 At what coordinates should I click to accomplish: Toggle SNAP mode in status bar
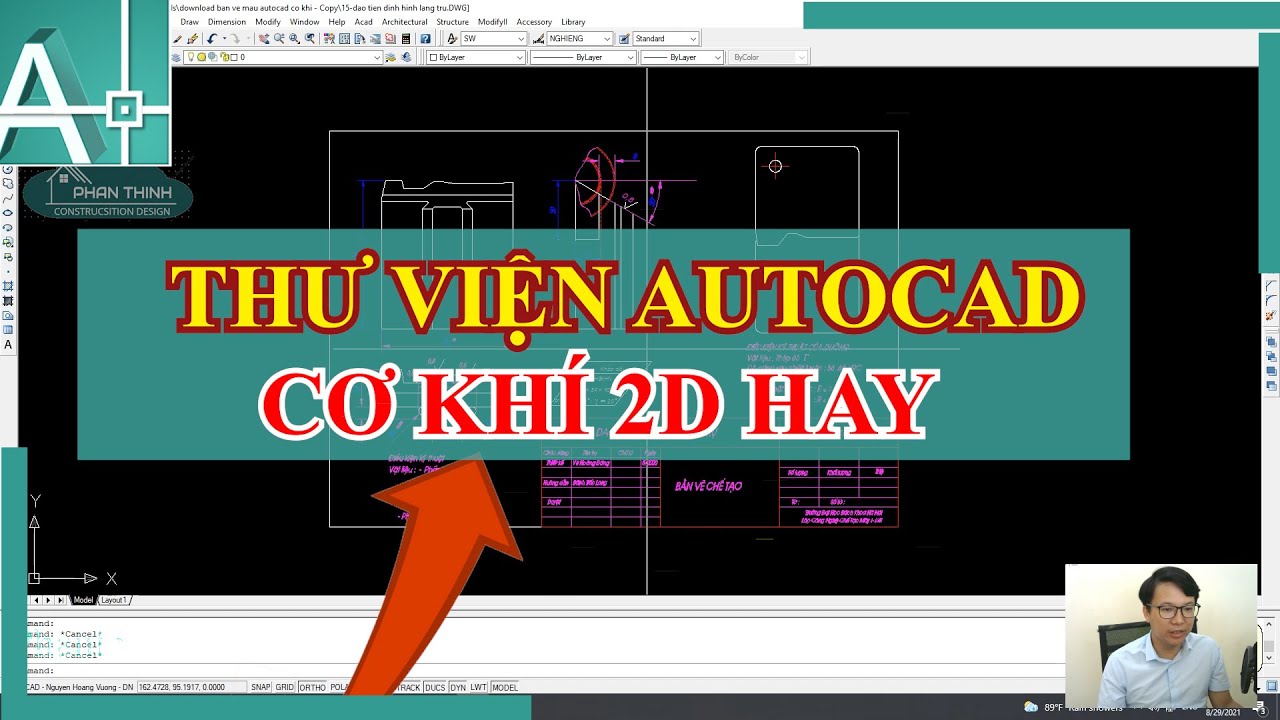click(x=261, y=687)
